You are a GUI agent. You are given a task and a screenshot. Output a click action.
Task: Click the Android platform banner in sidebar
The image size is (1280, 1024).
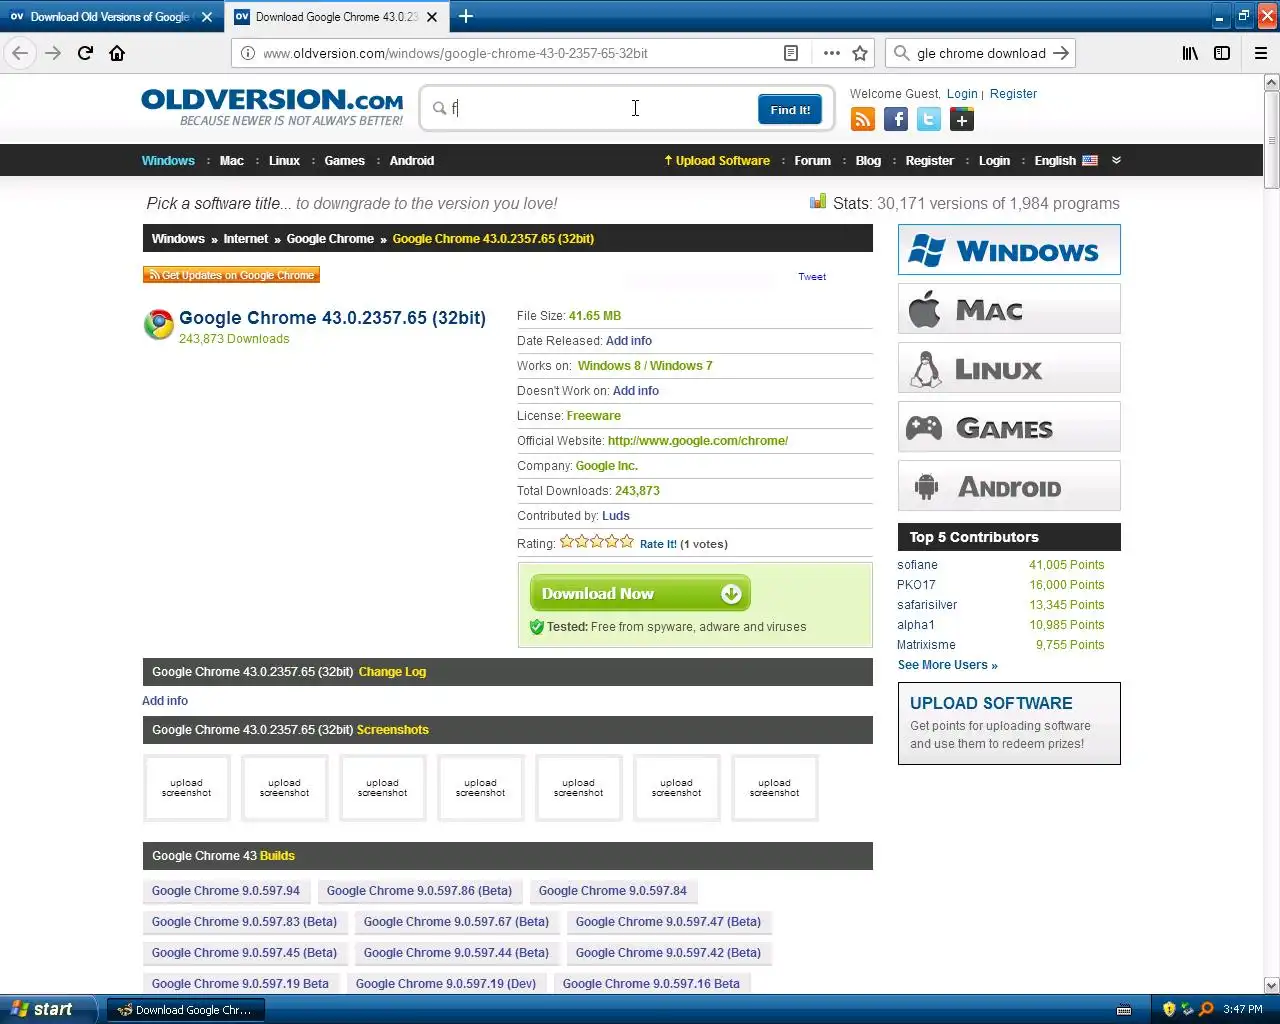pyautogui.click(x=1009, y=486)
